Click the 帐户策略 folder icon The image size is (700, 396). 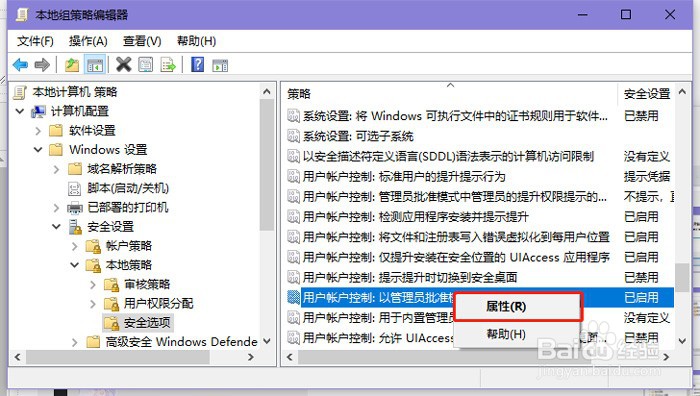tap(93, 246)
